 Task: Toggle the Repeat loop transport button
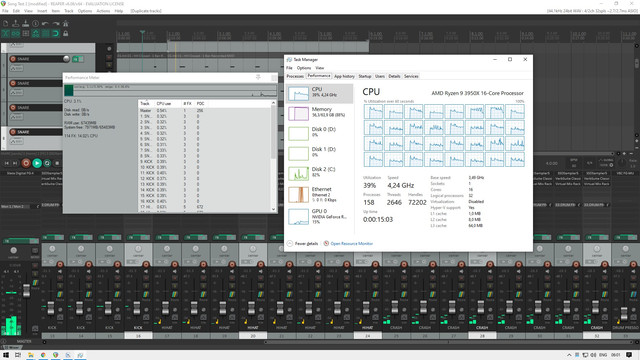[47, 163]
